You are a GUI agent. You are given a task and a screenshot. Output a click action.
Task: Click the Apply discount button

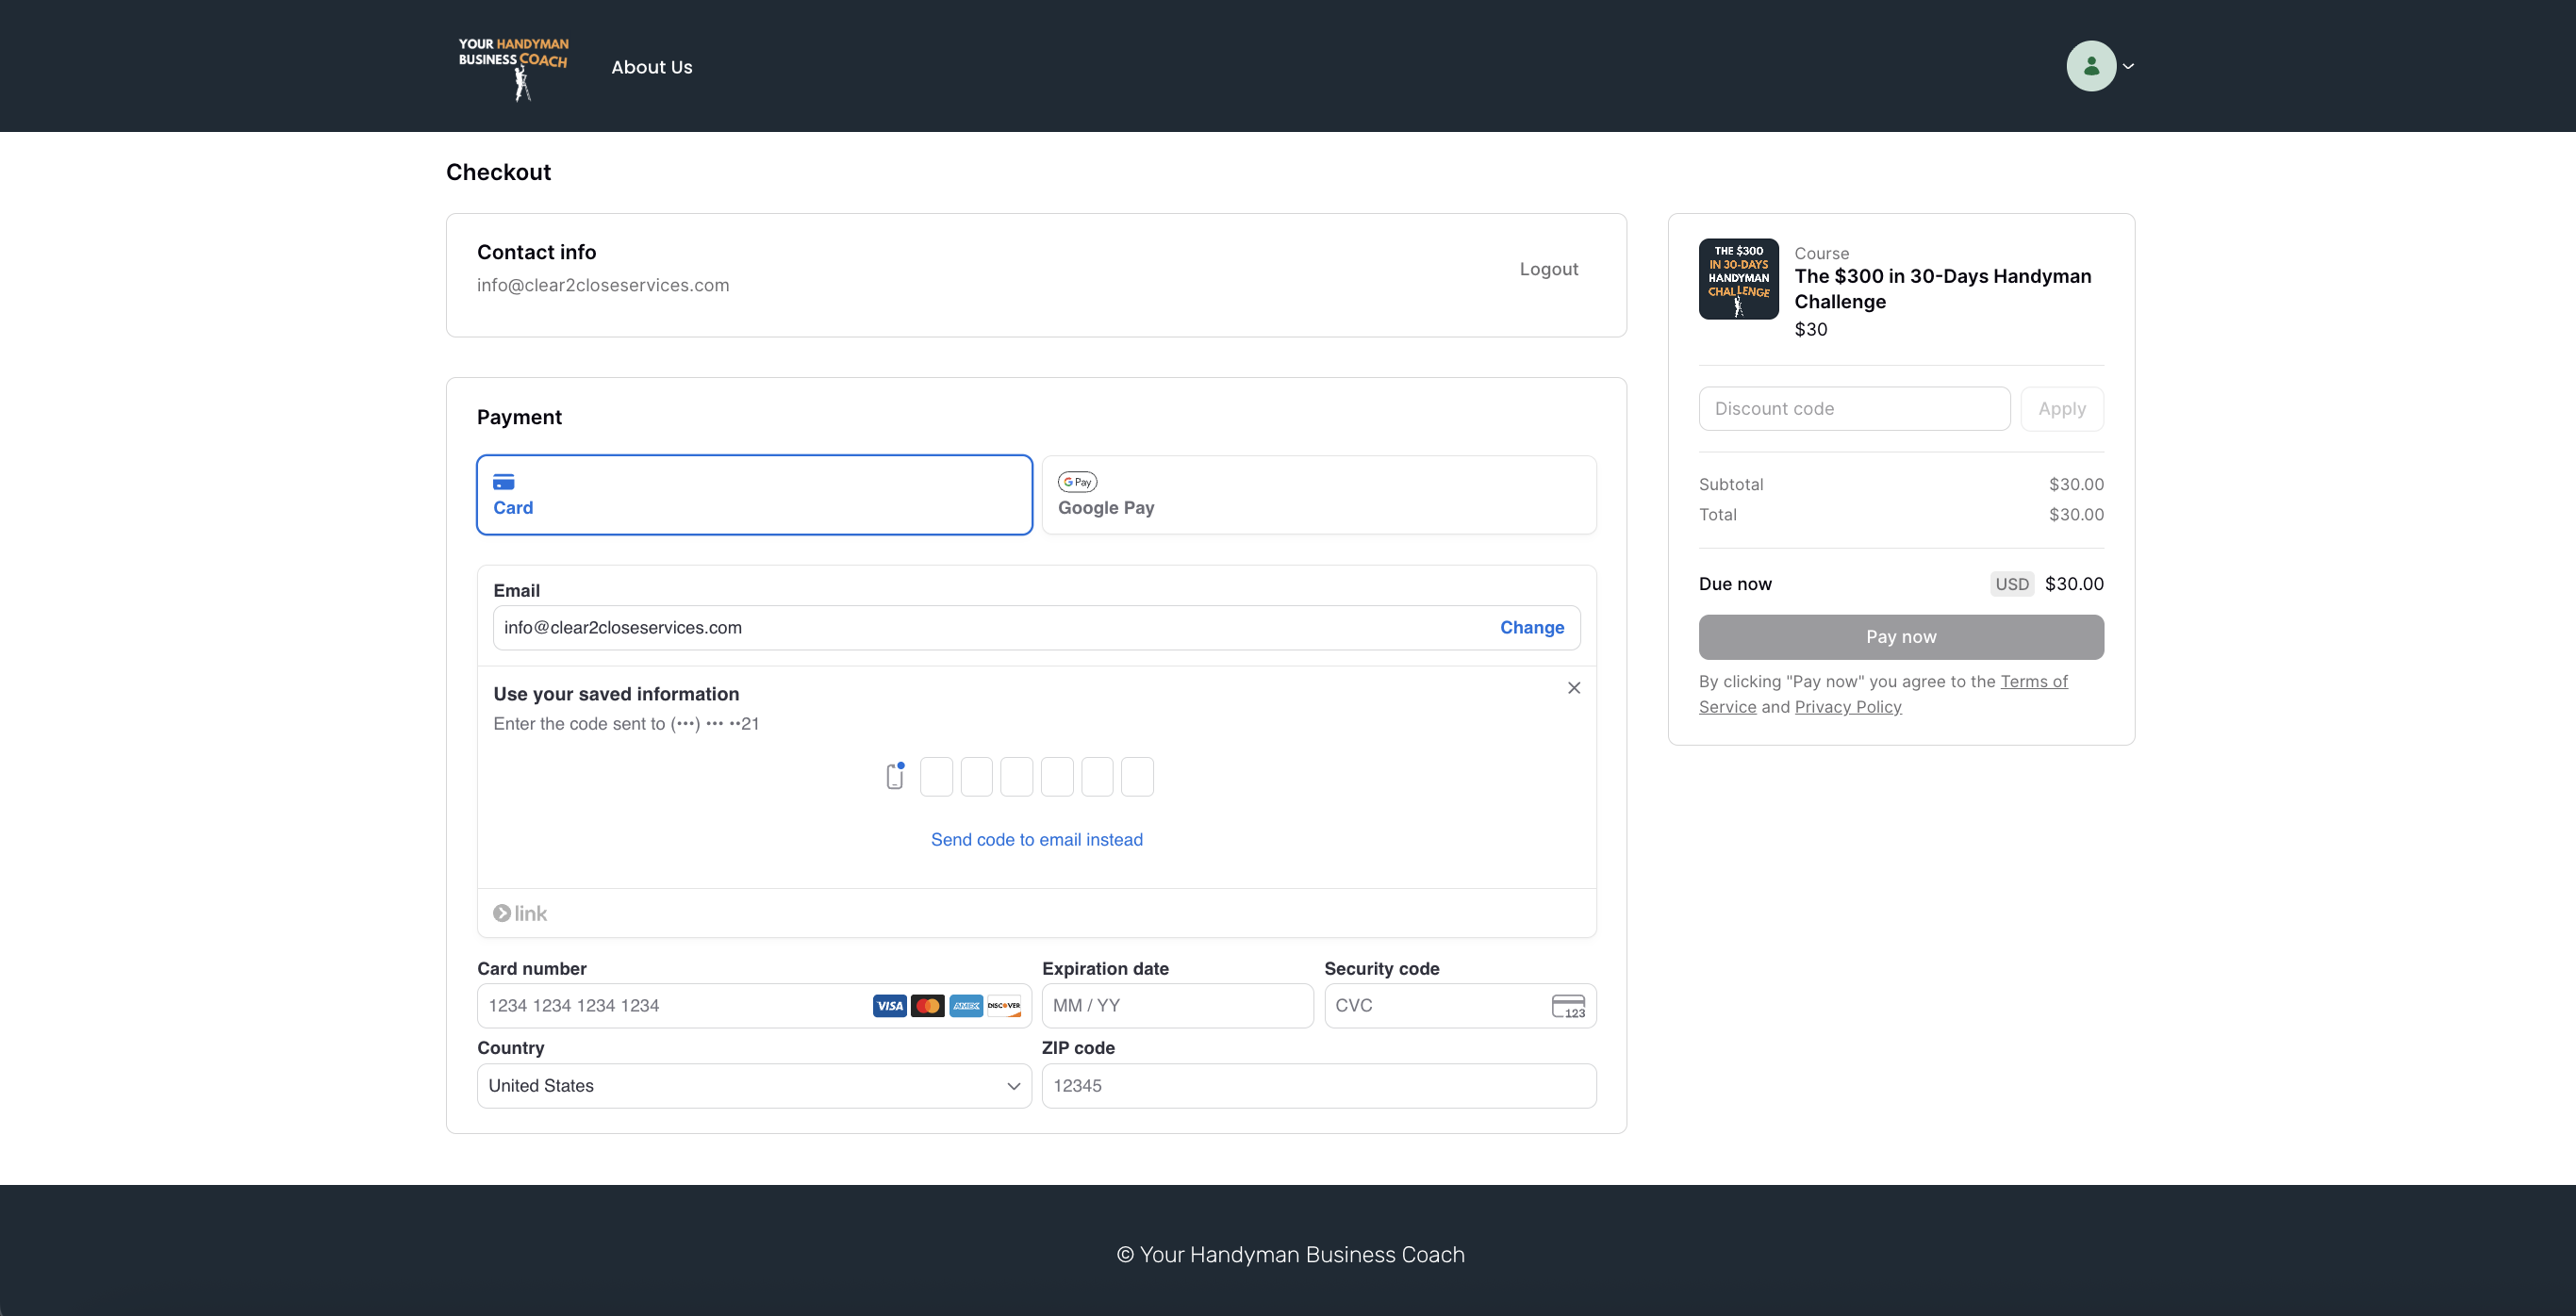point(2061,409)
